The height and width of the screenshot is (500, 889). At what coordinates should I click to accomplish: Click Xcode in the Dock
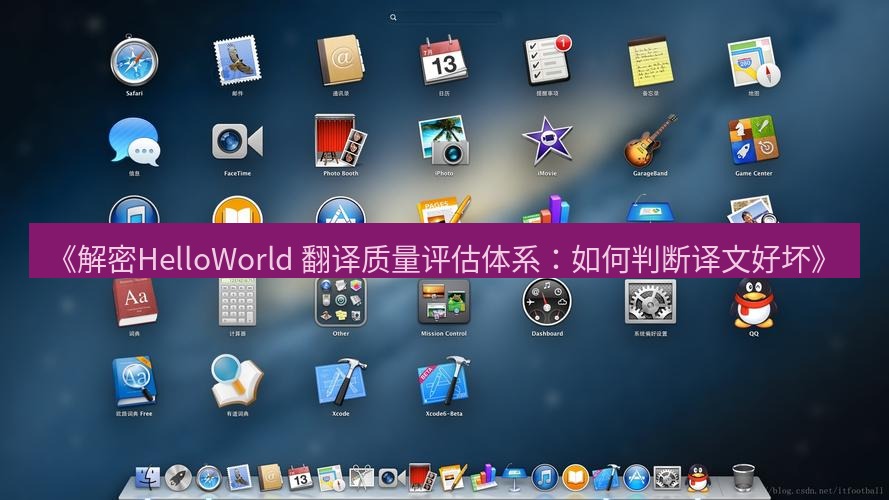[x=606, y=477]
